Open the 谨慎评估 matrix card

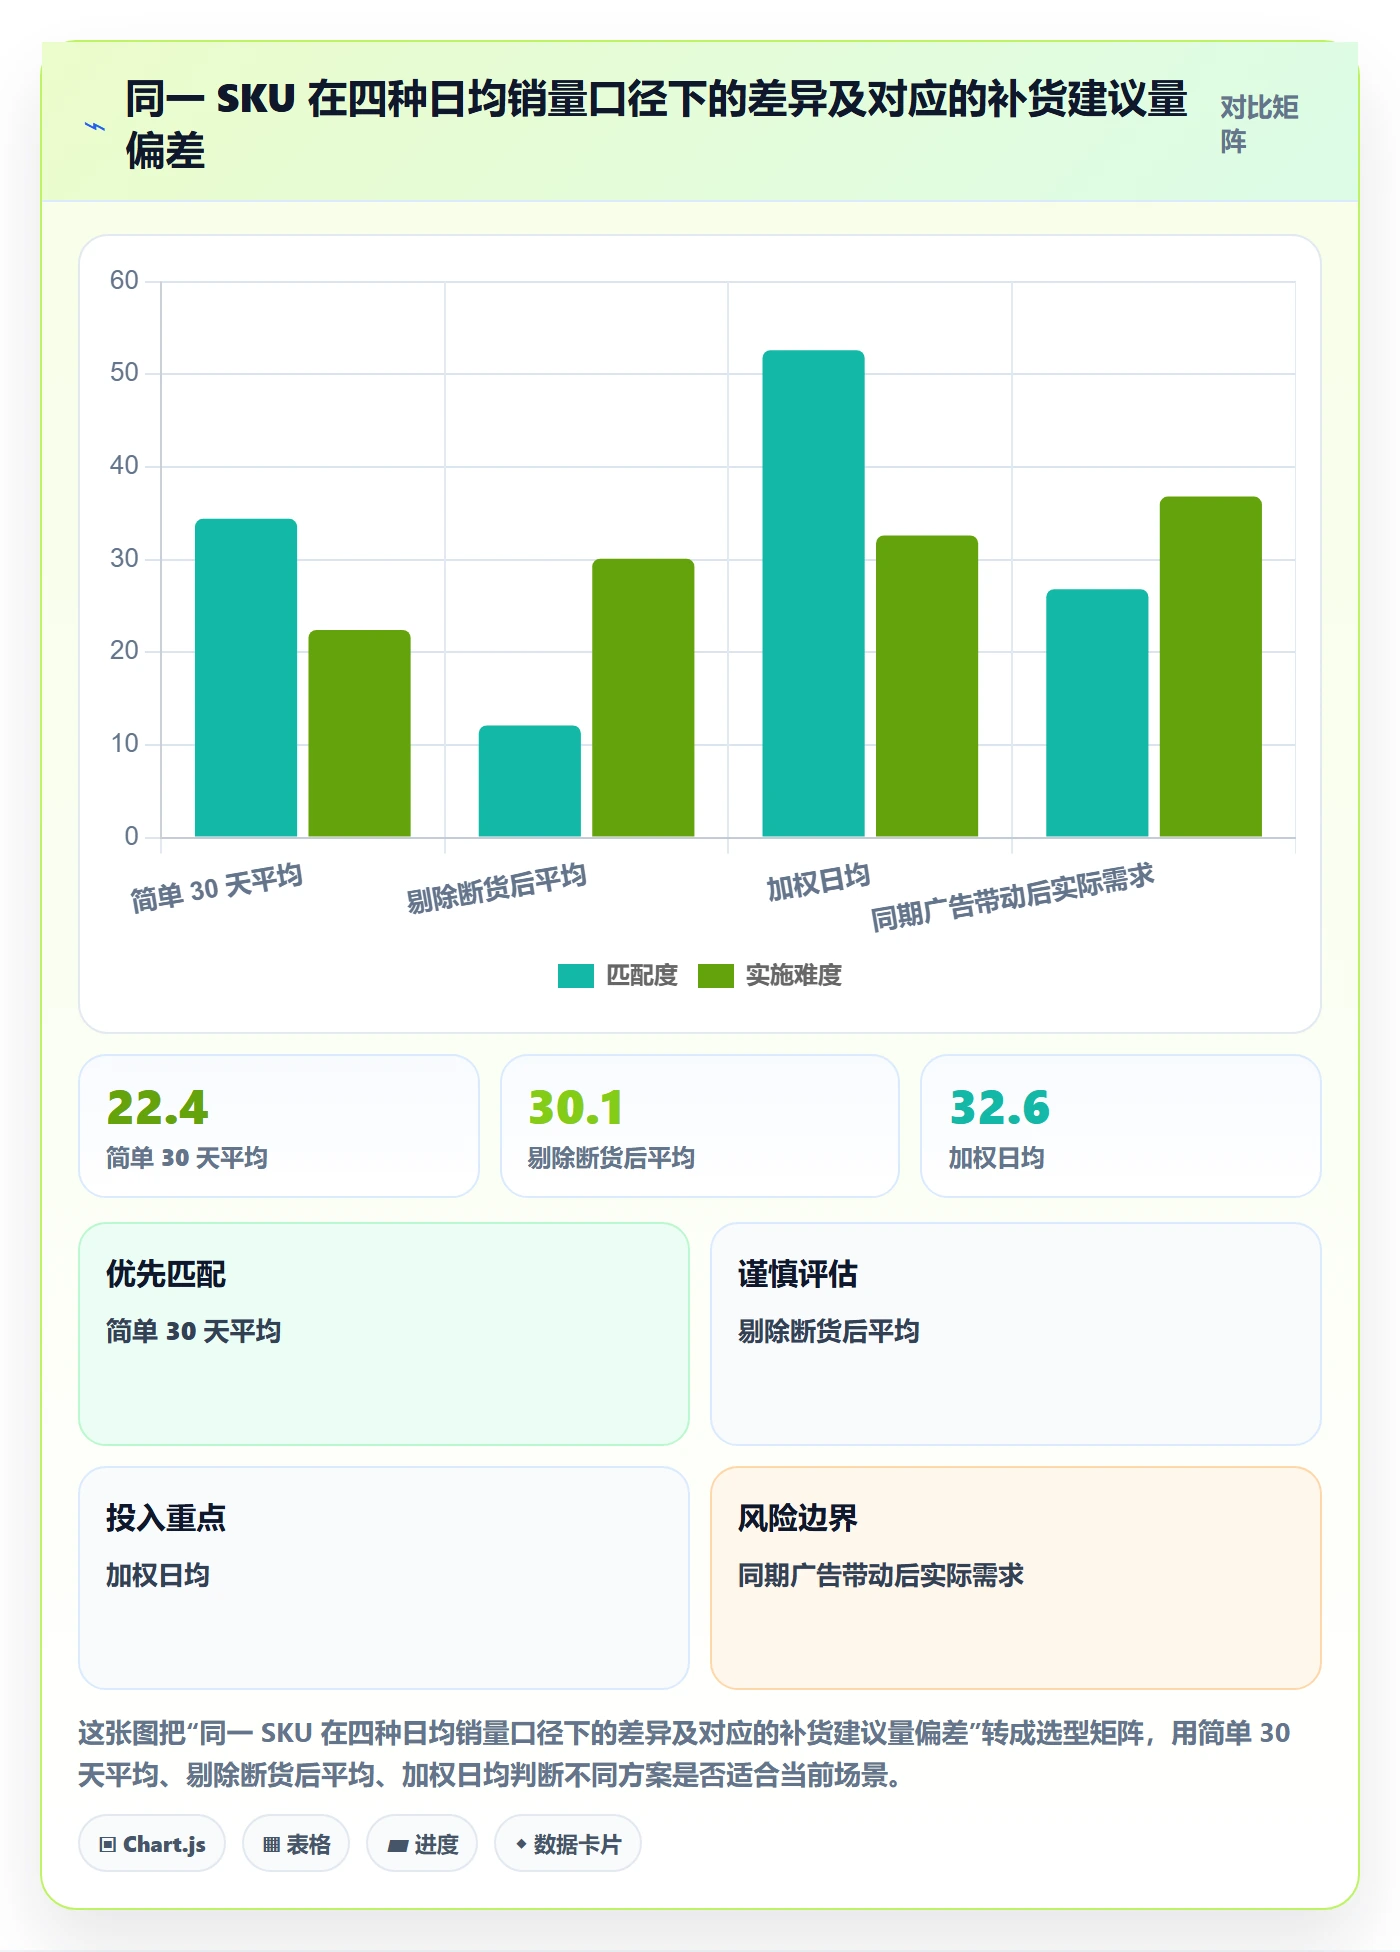(x=1016, y=1334)
